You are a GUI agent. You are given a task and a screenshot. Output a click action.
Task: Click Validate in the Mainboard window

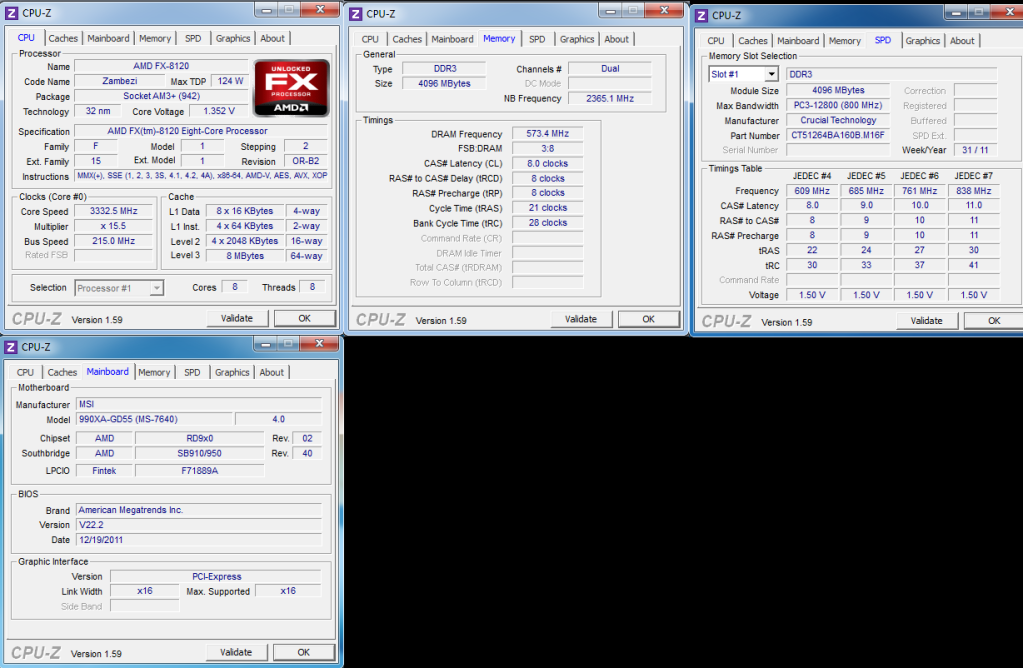pos(236,652)
